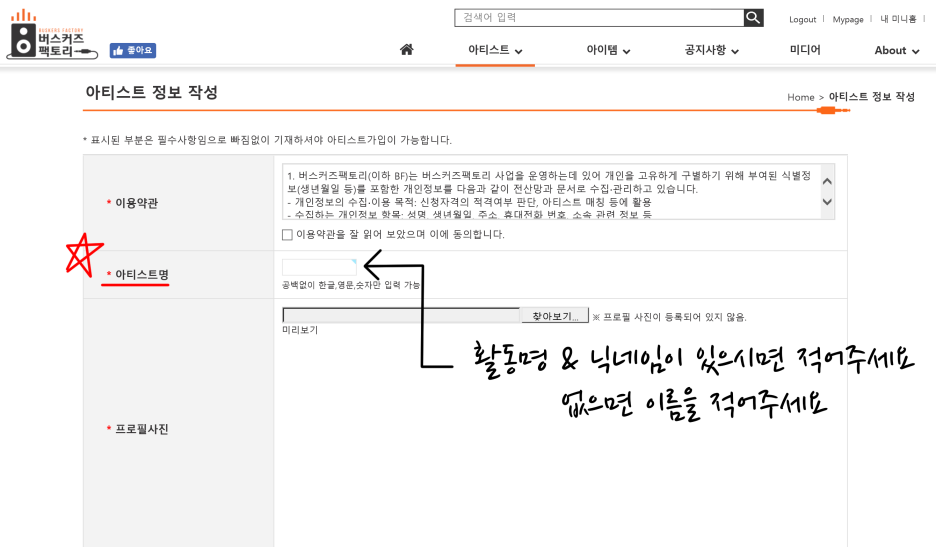The height and width of the screenshot is (547, 936).
Task: Click the profile photo file path field
Action: 401,315
